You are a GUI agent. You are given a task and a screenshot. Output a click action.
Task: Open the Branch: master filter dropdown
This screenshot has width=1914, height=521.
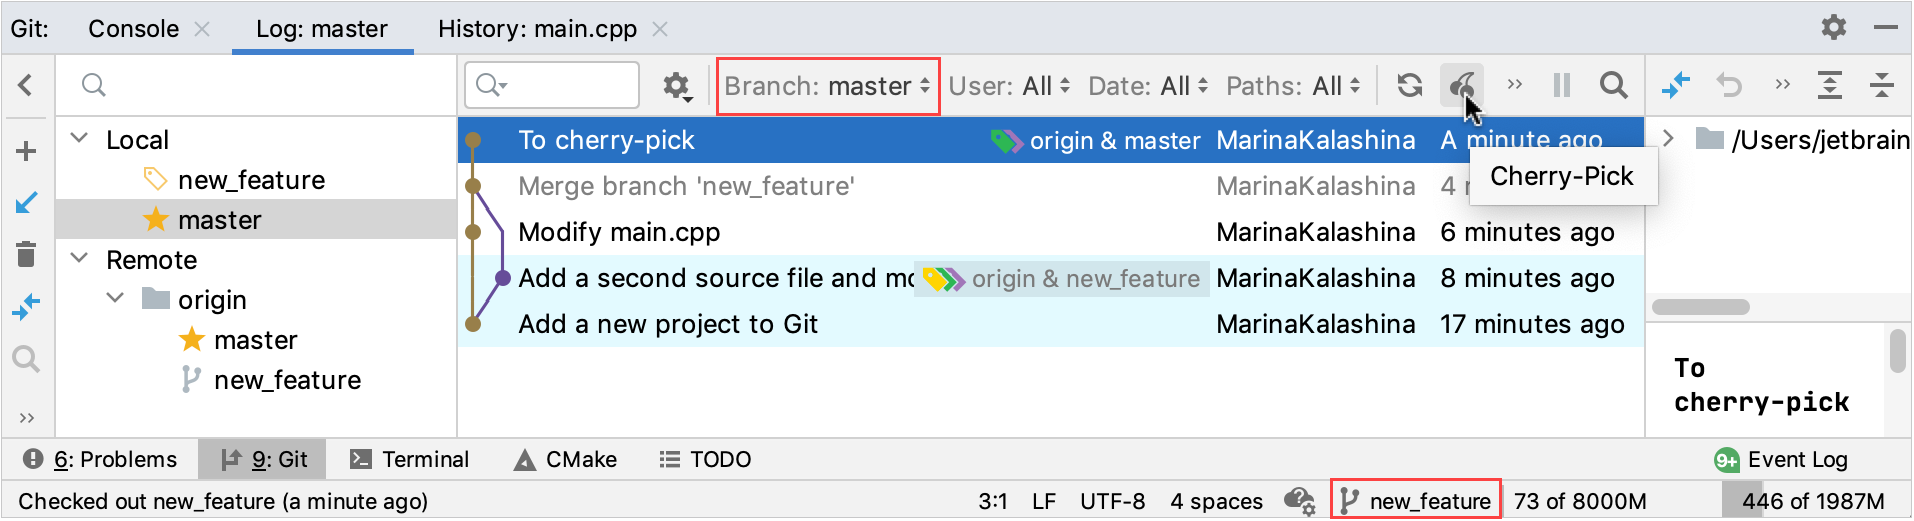(828, 86)
